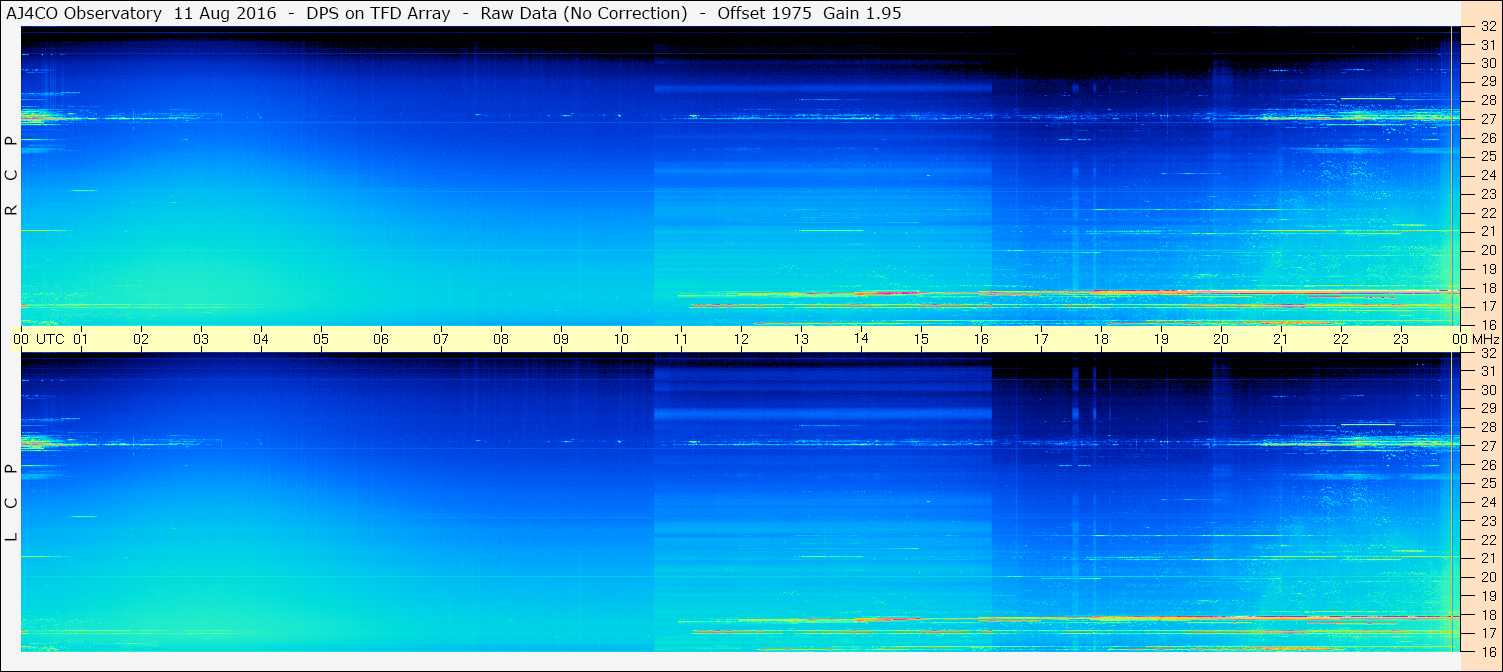The width and height of the screenshot is (1503, 672).
Task: Click the 23 hour marker on time axis
Action: pos(1401,339)
